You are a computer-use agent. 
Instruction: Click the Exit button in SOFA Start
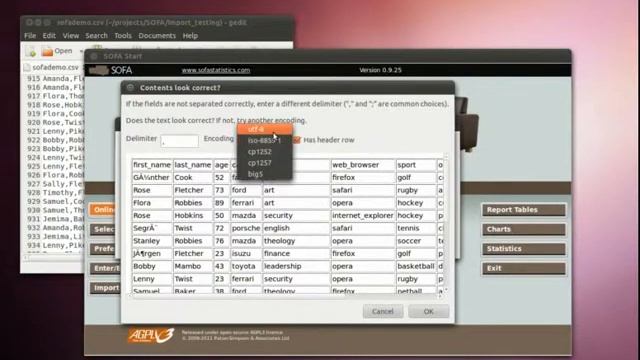pos(524,268)
